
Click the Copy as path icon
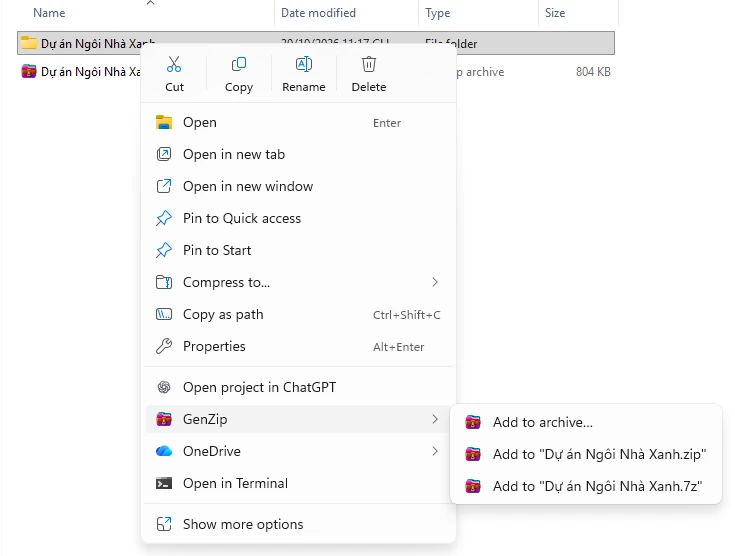click(x=164, y=314)
